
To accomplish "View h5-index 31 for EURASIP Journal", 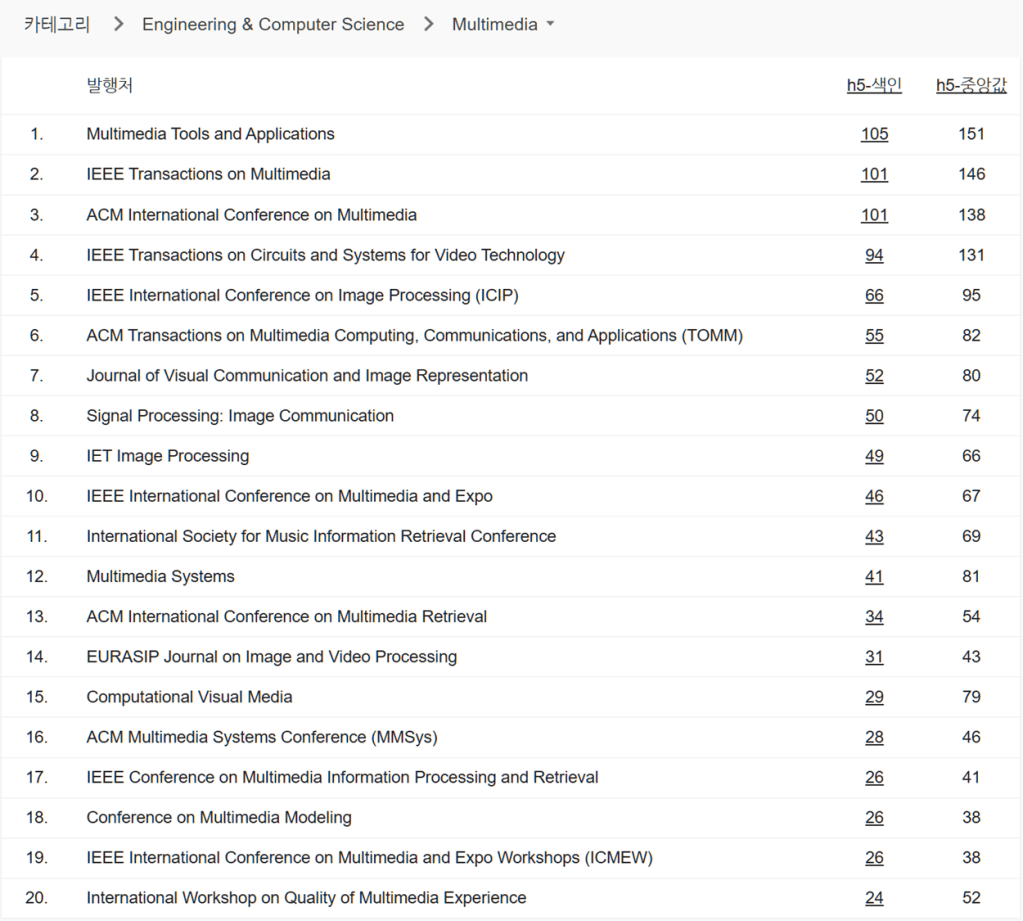I will tap(874, 657).
